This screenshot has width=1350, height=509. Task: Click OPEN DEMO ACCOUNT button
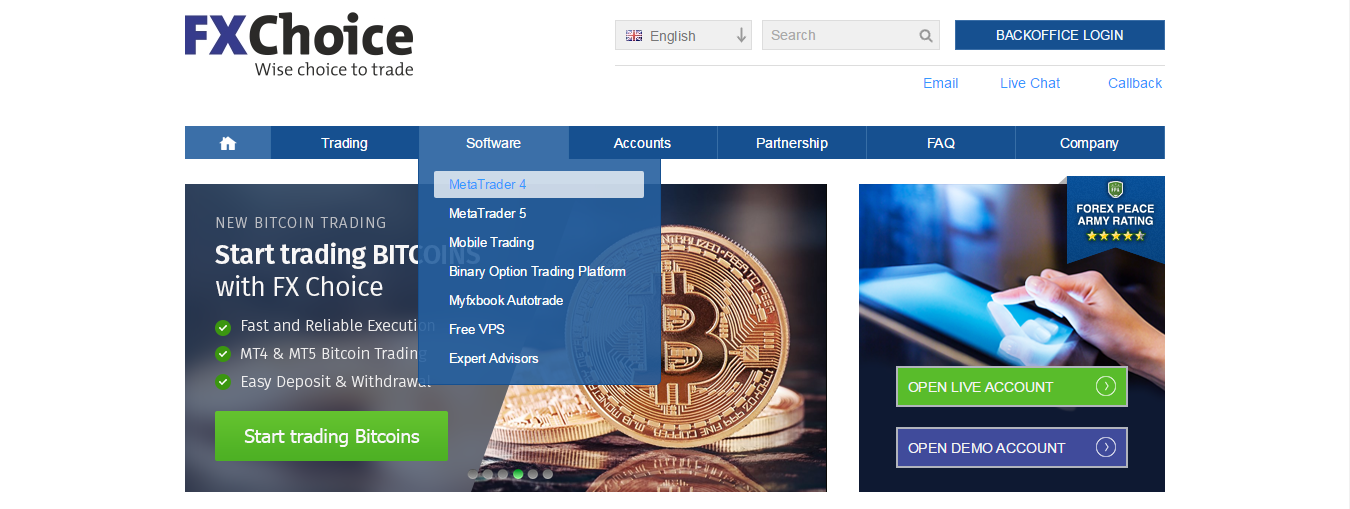click(1012, 448)
